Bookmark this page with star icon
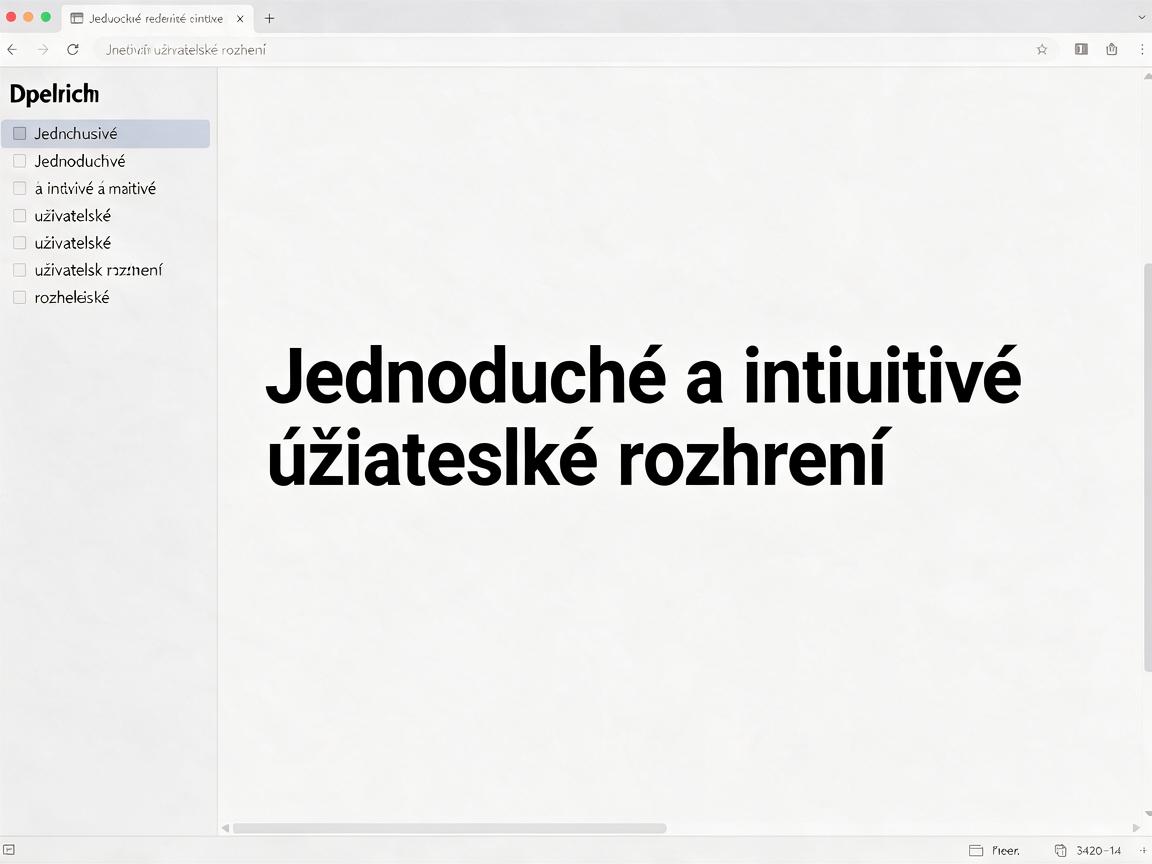The image size is (1152, 864). (1042, 49)
